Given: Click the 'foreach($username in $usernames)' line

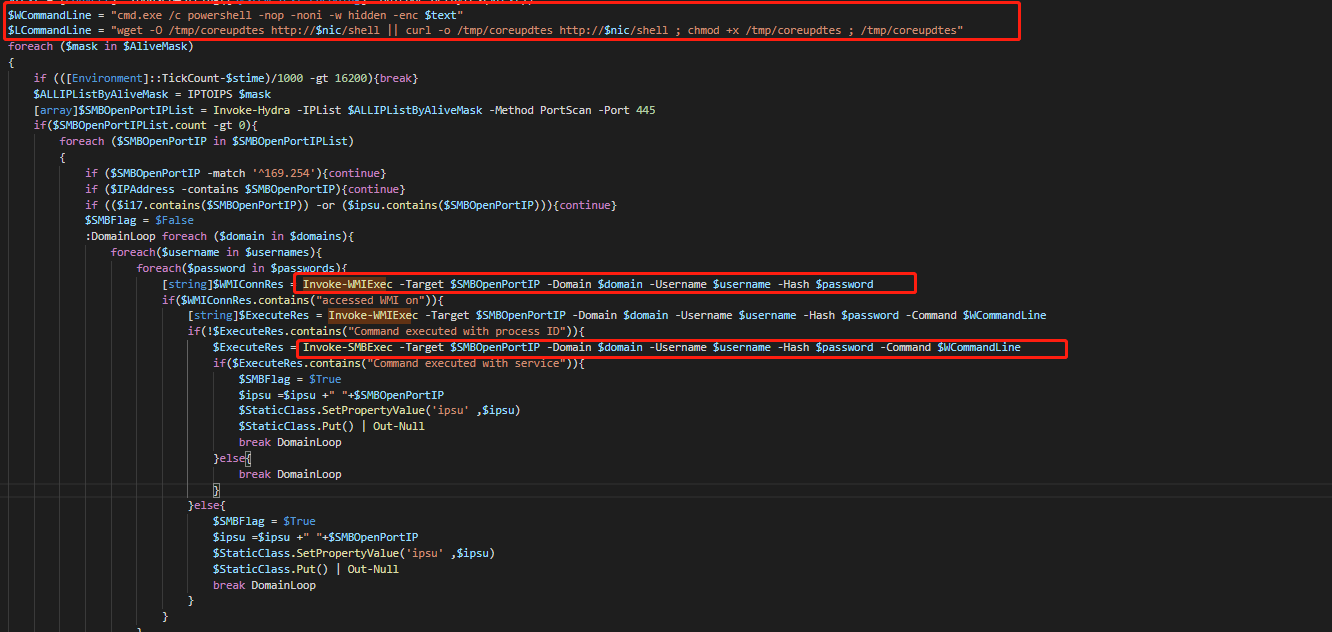Looking at the screenshot, I should coord(216,252).
